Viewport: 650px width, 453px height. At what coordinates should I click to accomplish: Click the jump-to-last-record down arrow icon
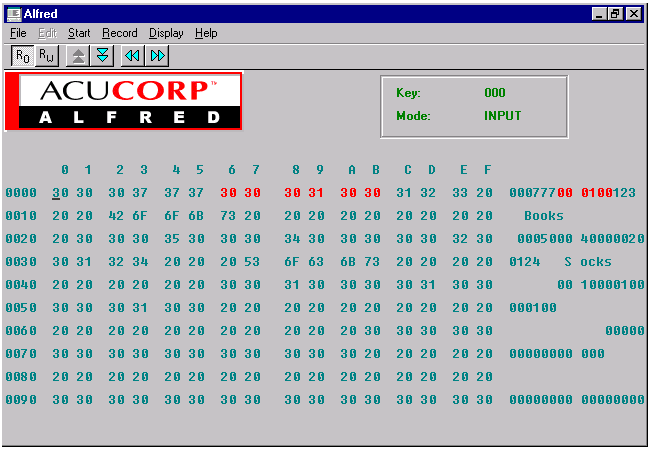pos(103,54)
